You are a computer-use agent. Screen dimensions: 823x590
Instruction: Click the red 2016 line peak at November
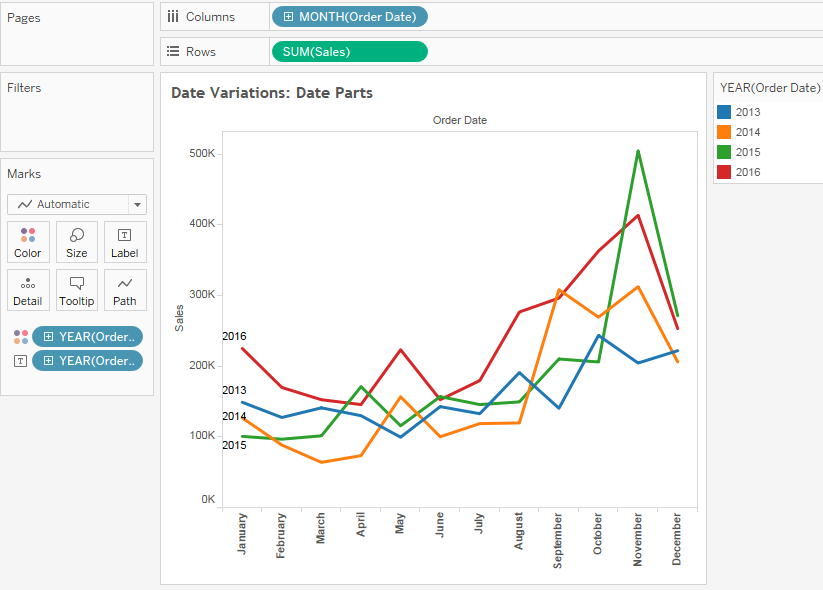[x=638, y=215]
